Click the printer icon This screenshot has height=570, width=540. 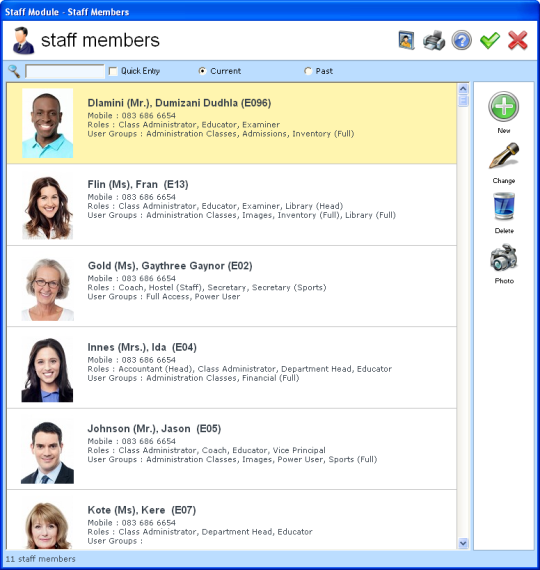434,40
